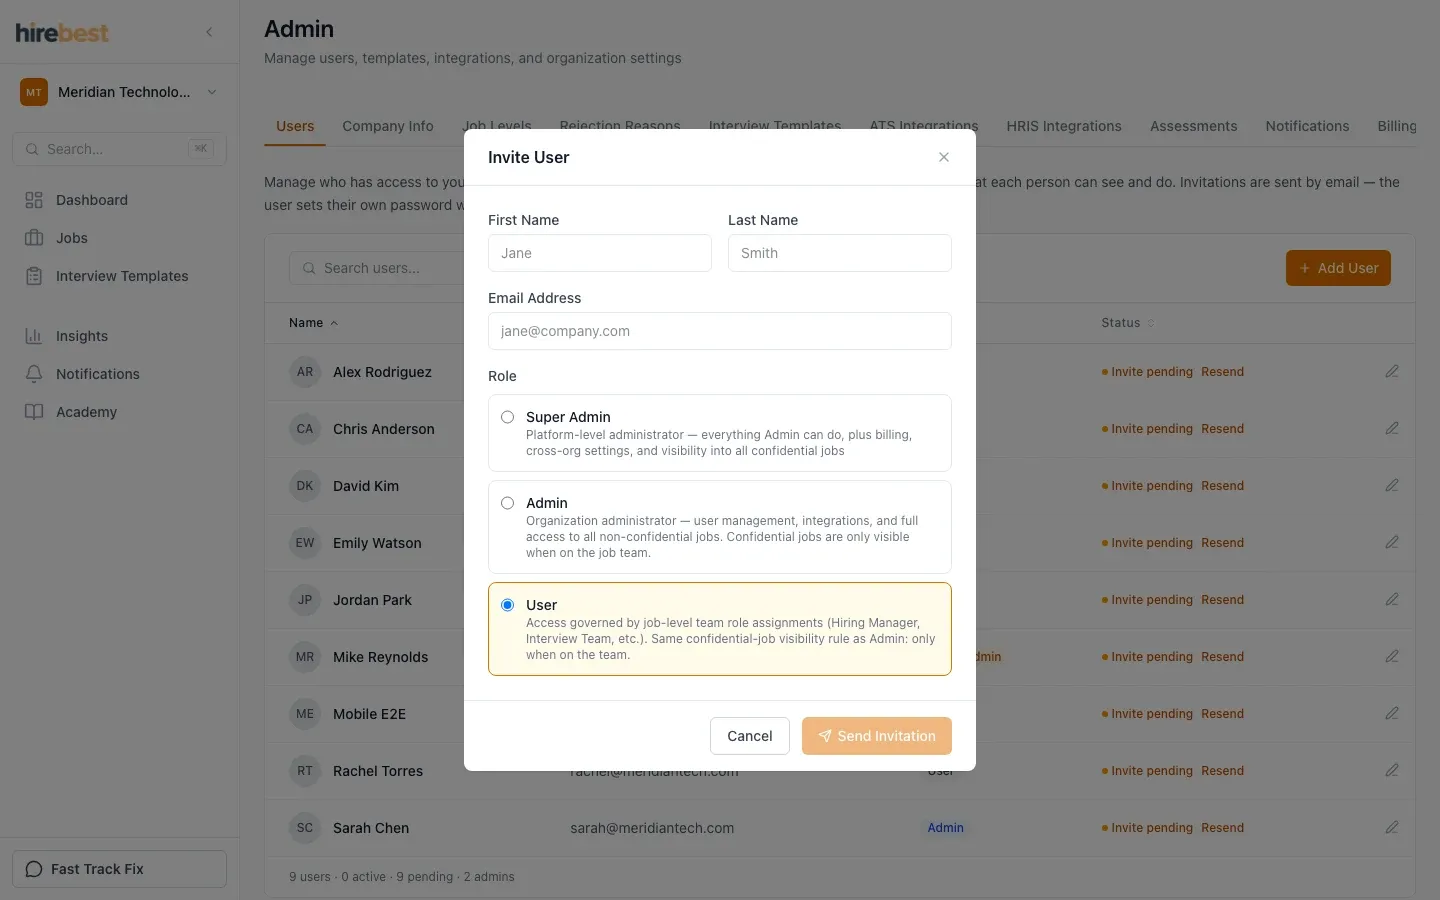Open Insights in the sidebar
Screen dimensions: 1440x900
(x=119, y=336)
